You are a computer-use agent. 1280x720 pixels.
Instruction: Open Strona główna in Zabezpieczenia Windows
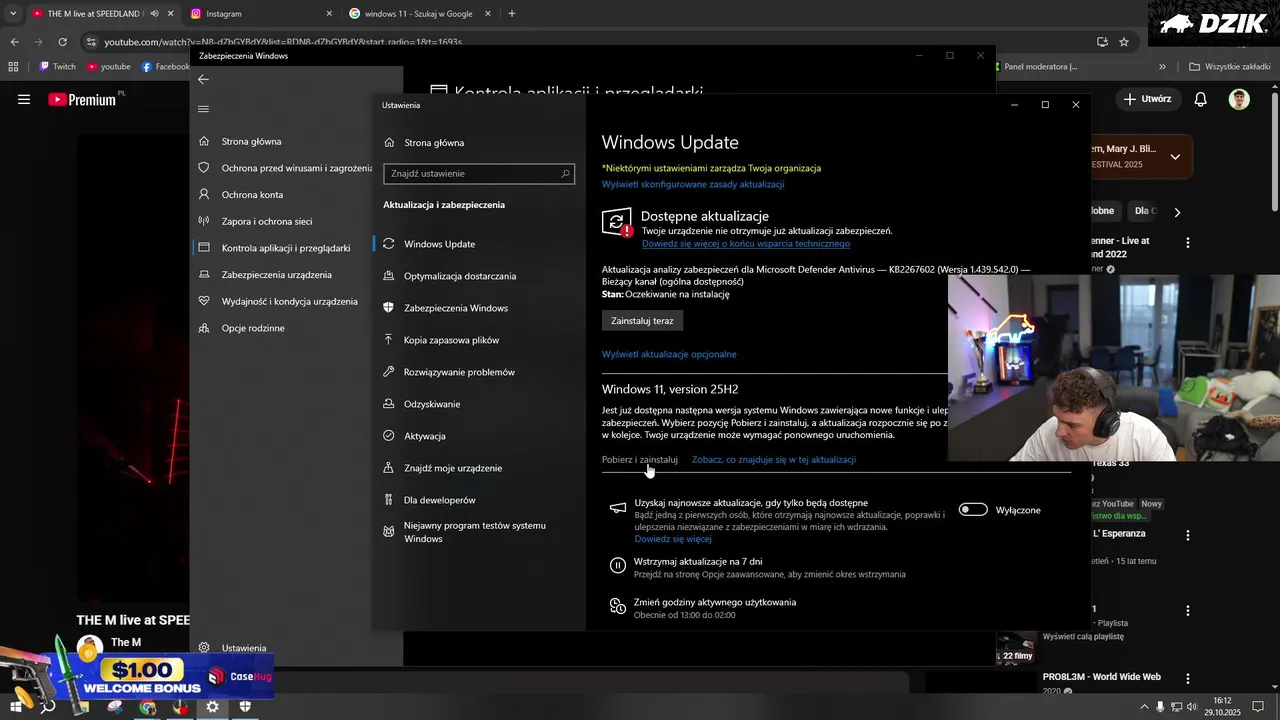pos(251,142)
